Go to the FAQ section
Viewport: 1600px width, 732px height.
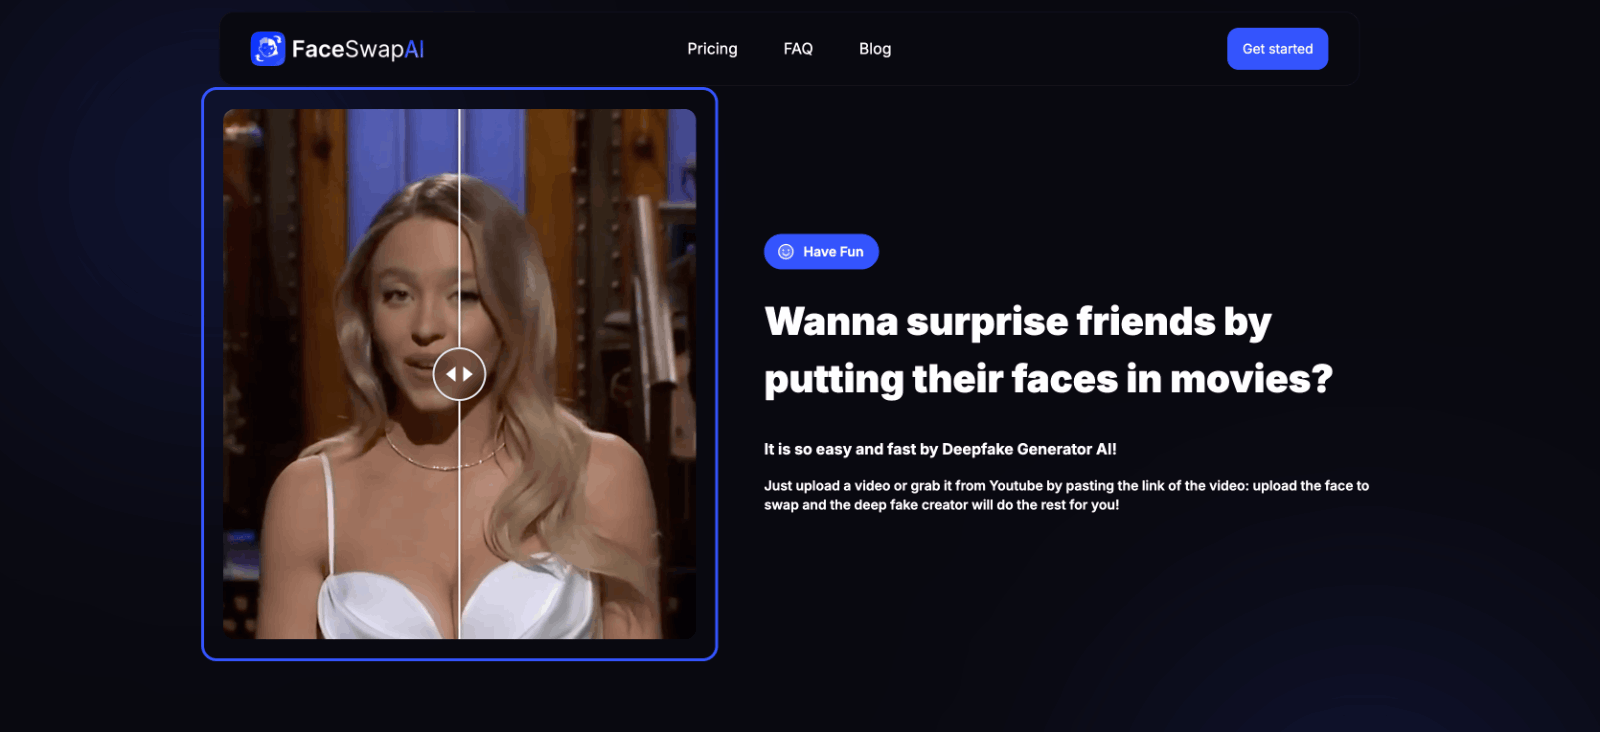798,49
